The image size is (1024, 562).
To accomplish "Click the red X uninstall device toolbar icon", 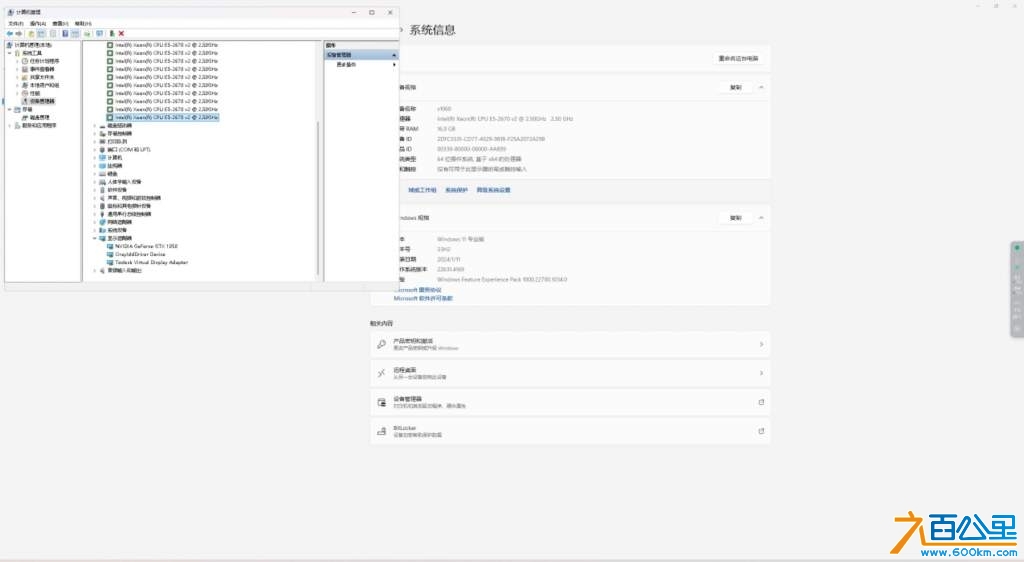I will pos(121,33).
